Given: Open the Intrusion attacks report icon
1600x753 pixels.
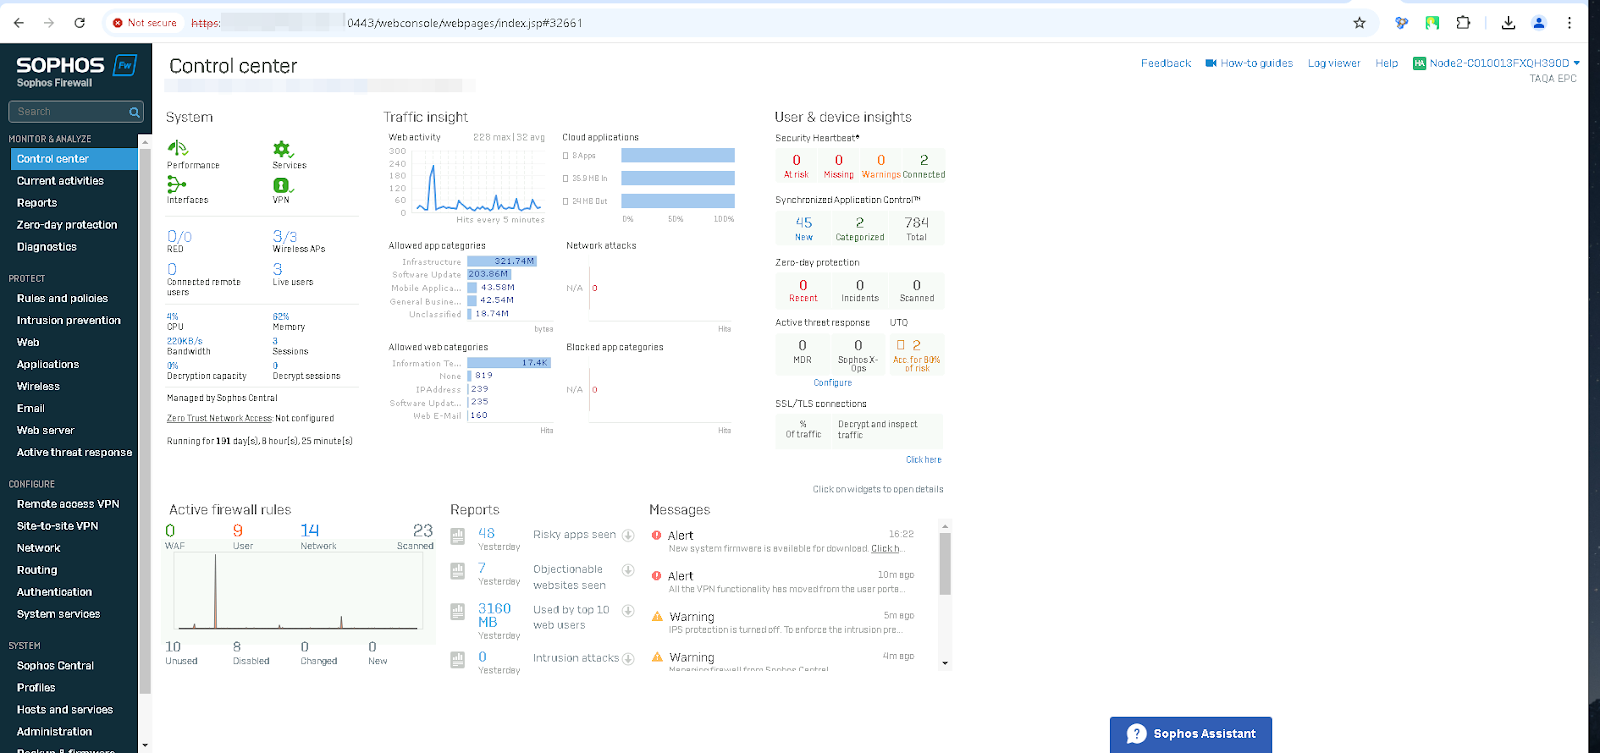Looking at the screenshot, I should [457, 659].
